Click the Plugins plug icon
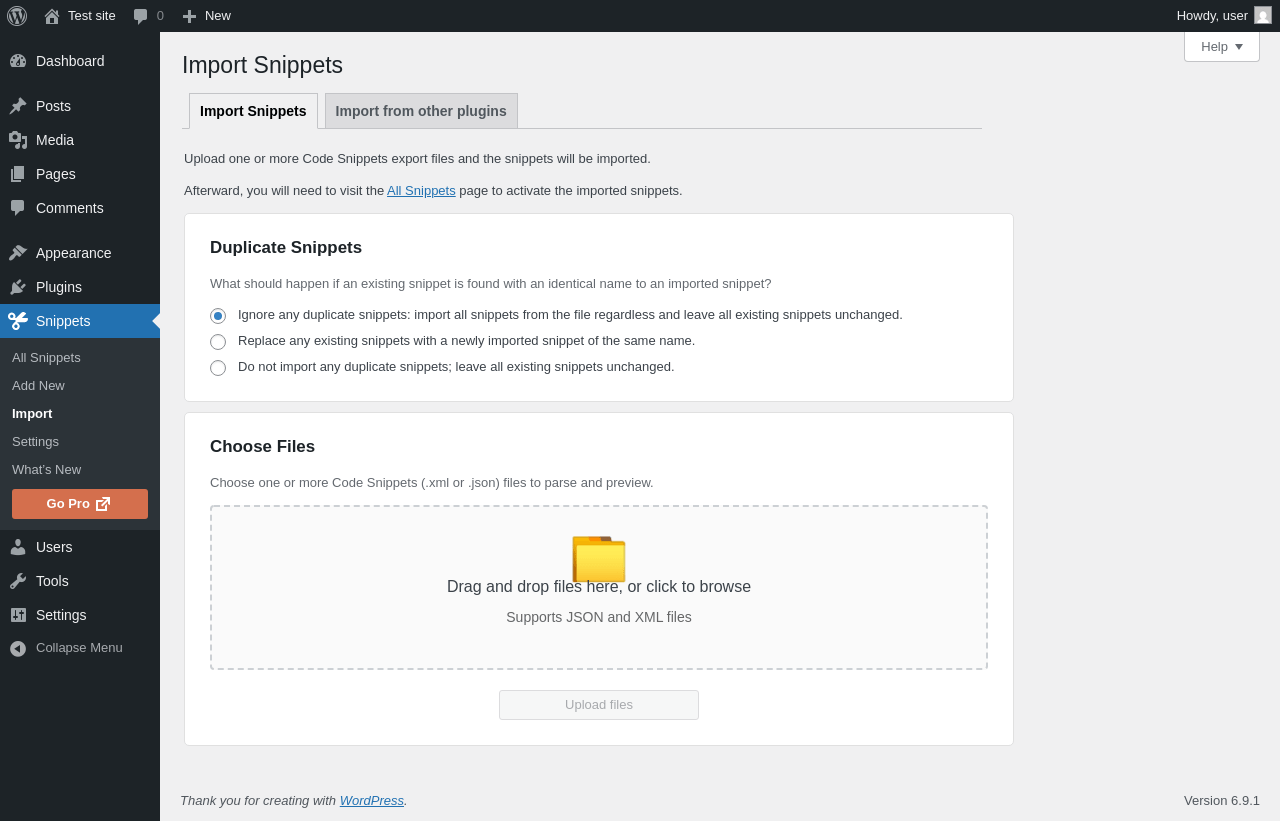 click(x=18, y=287)
